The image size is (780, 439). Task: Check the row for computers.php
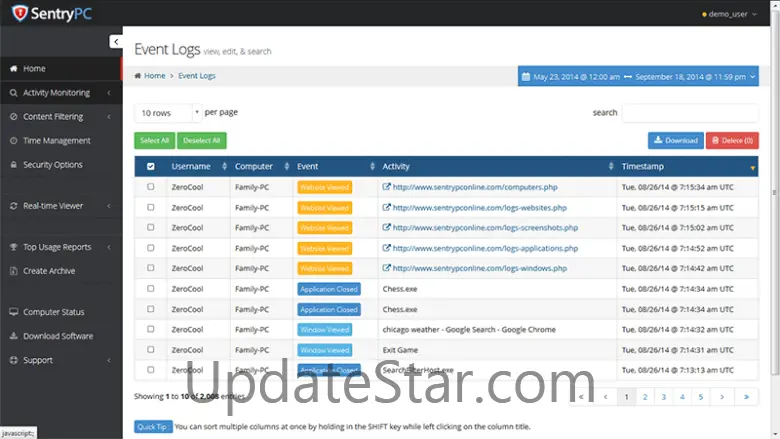coord(151,187)
